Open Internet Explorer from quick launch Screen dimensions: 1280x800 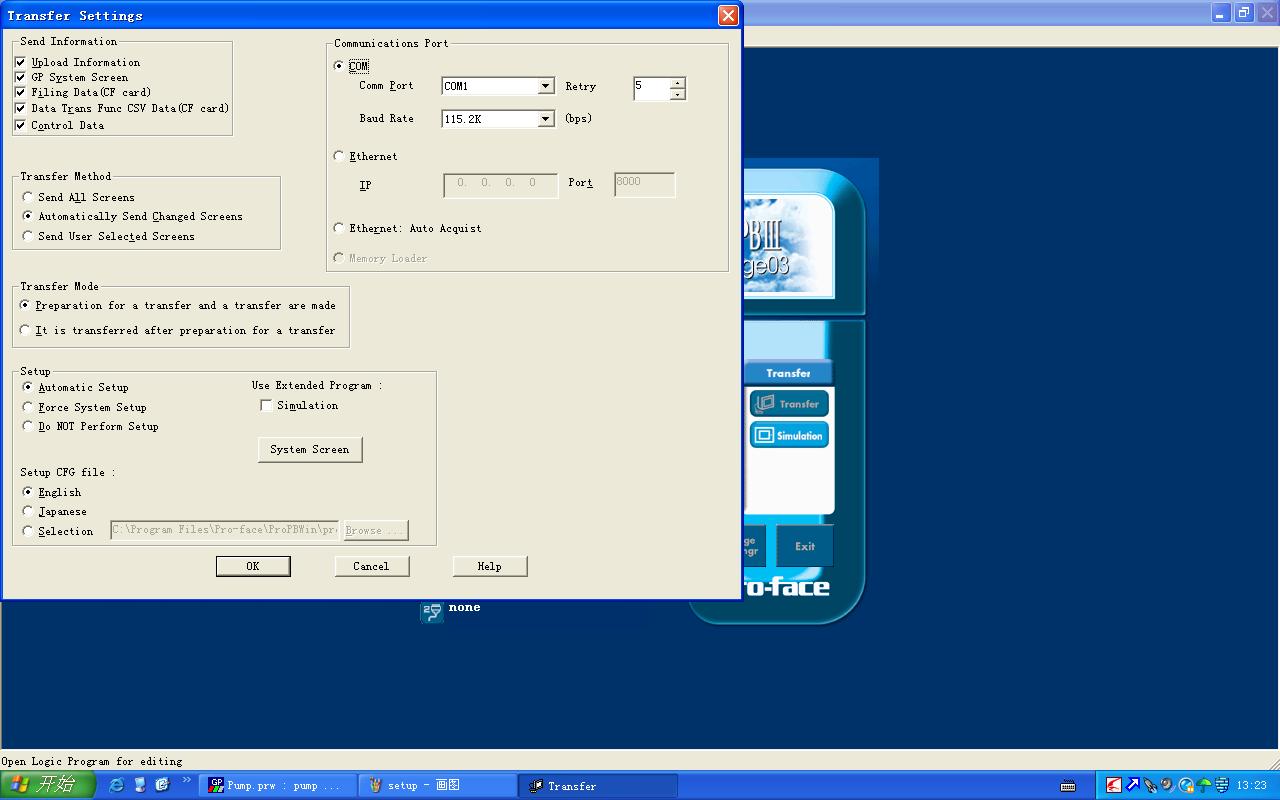coord(117,785)
